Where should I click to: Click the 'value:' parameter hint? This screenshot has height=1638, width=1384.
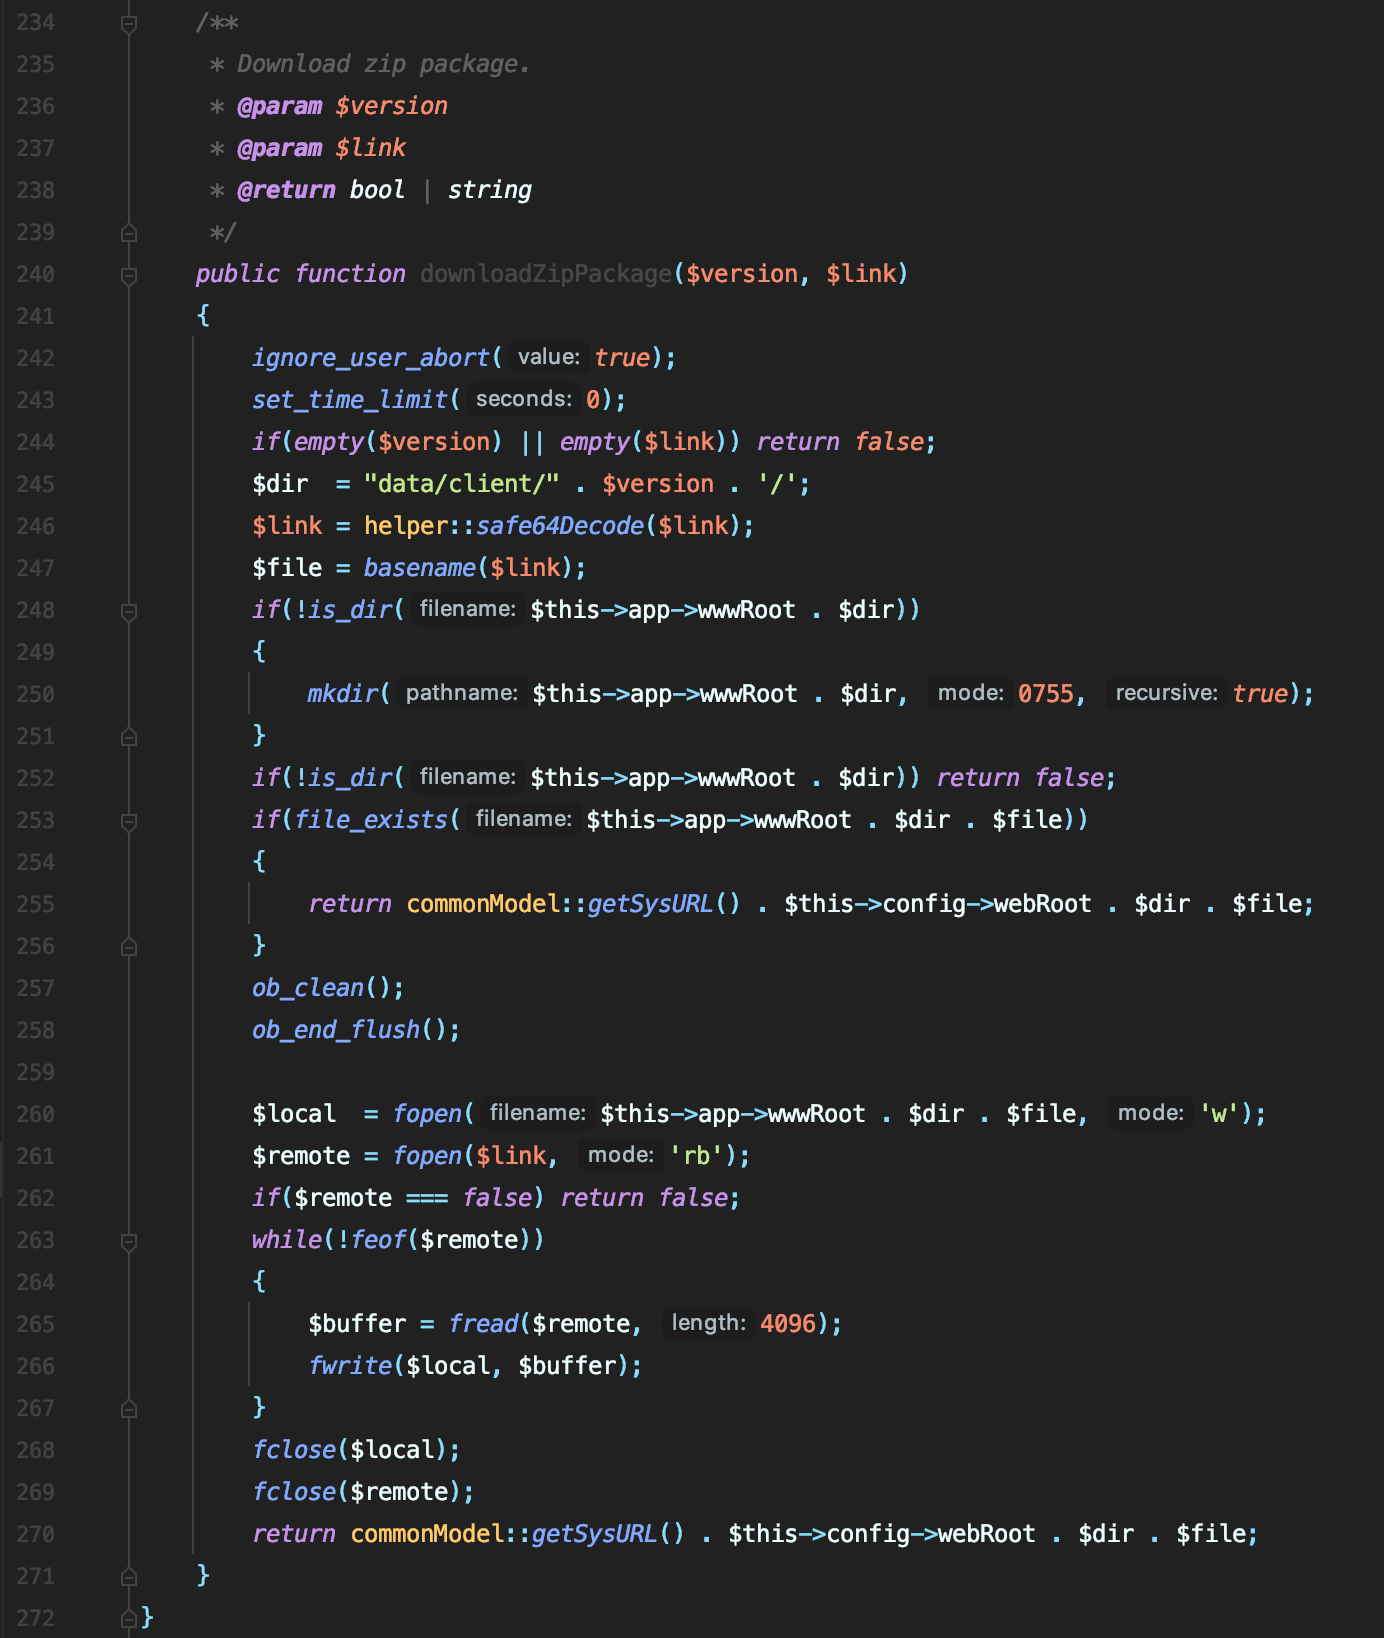tap(549, 357)
